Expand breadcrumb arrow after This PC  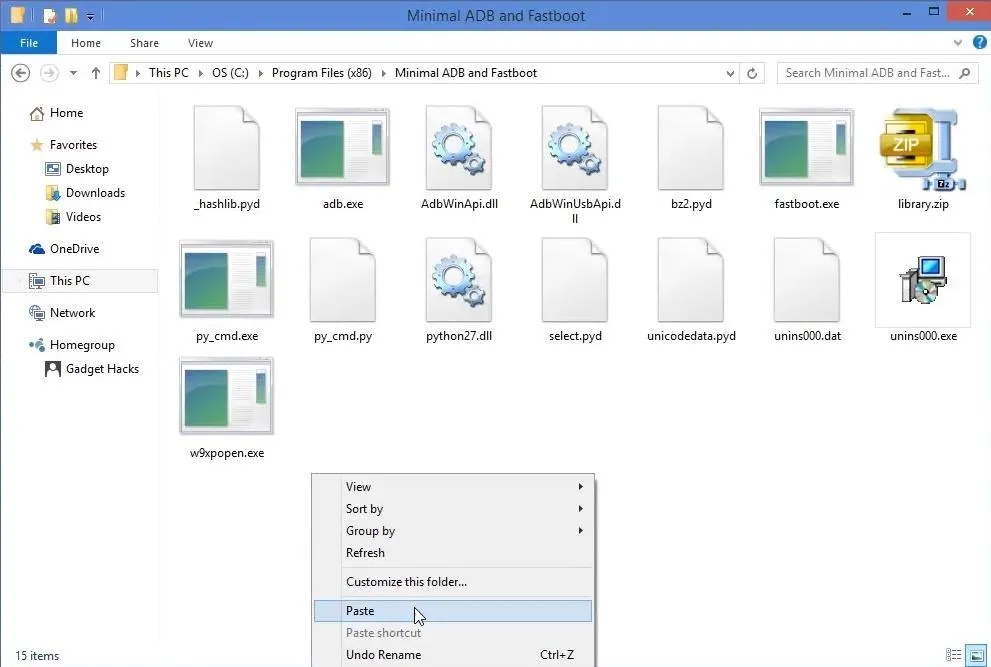[200, 73]
